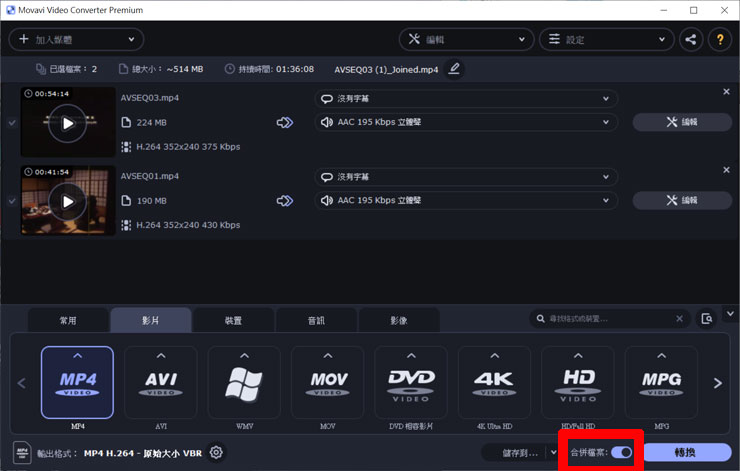
Task: Show next formats with right arrow
Action: [x=717, y=383]
